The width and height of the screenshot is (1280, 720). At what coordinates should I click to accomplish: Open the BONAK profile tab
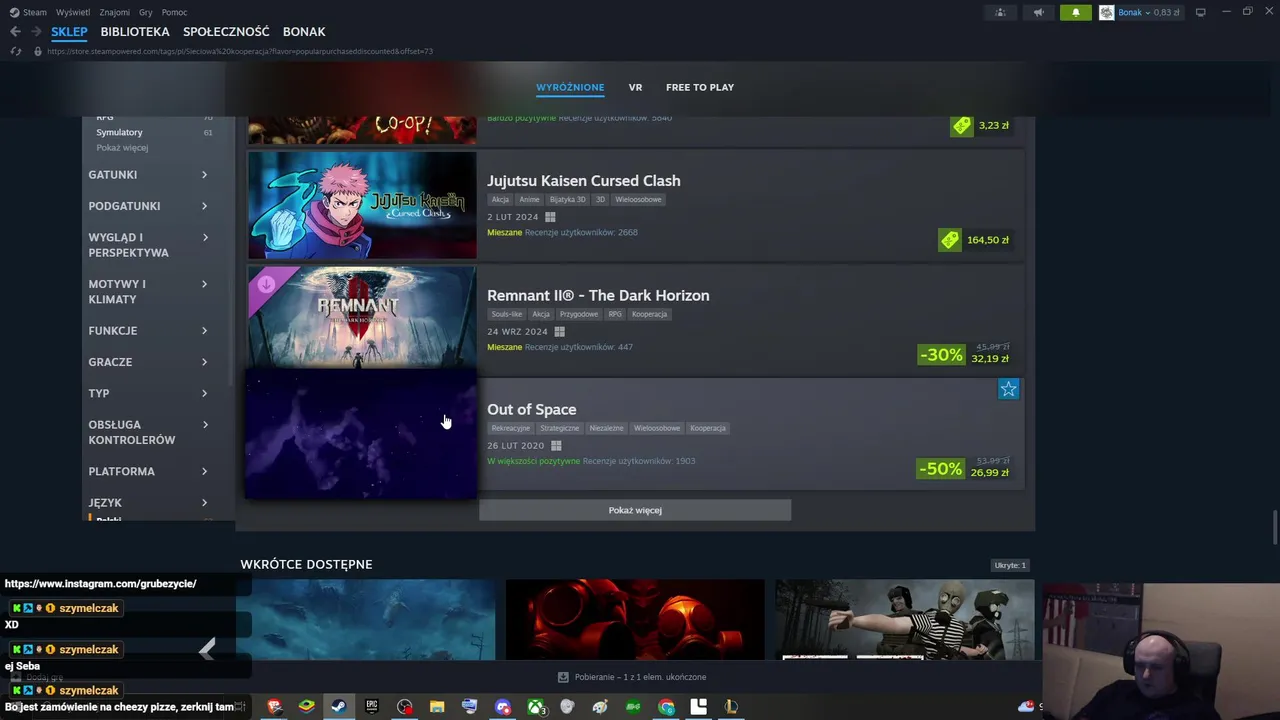coord(304,32)
